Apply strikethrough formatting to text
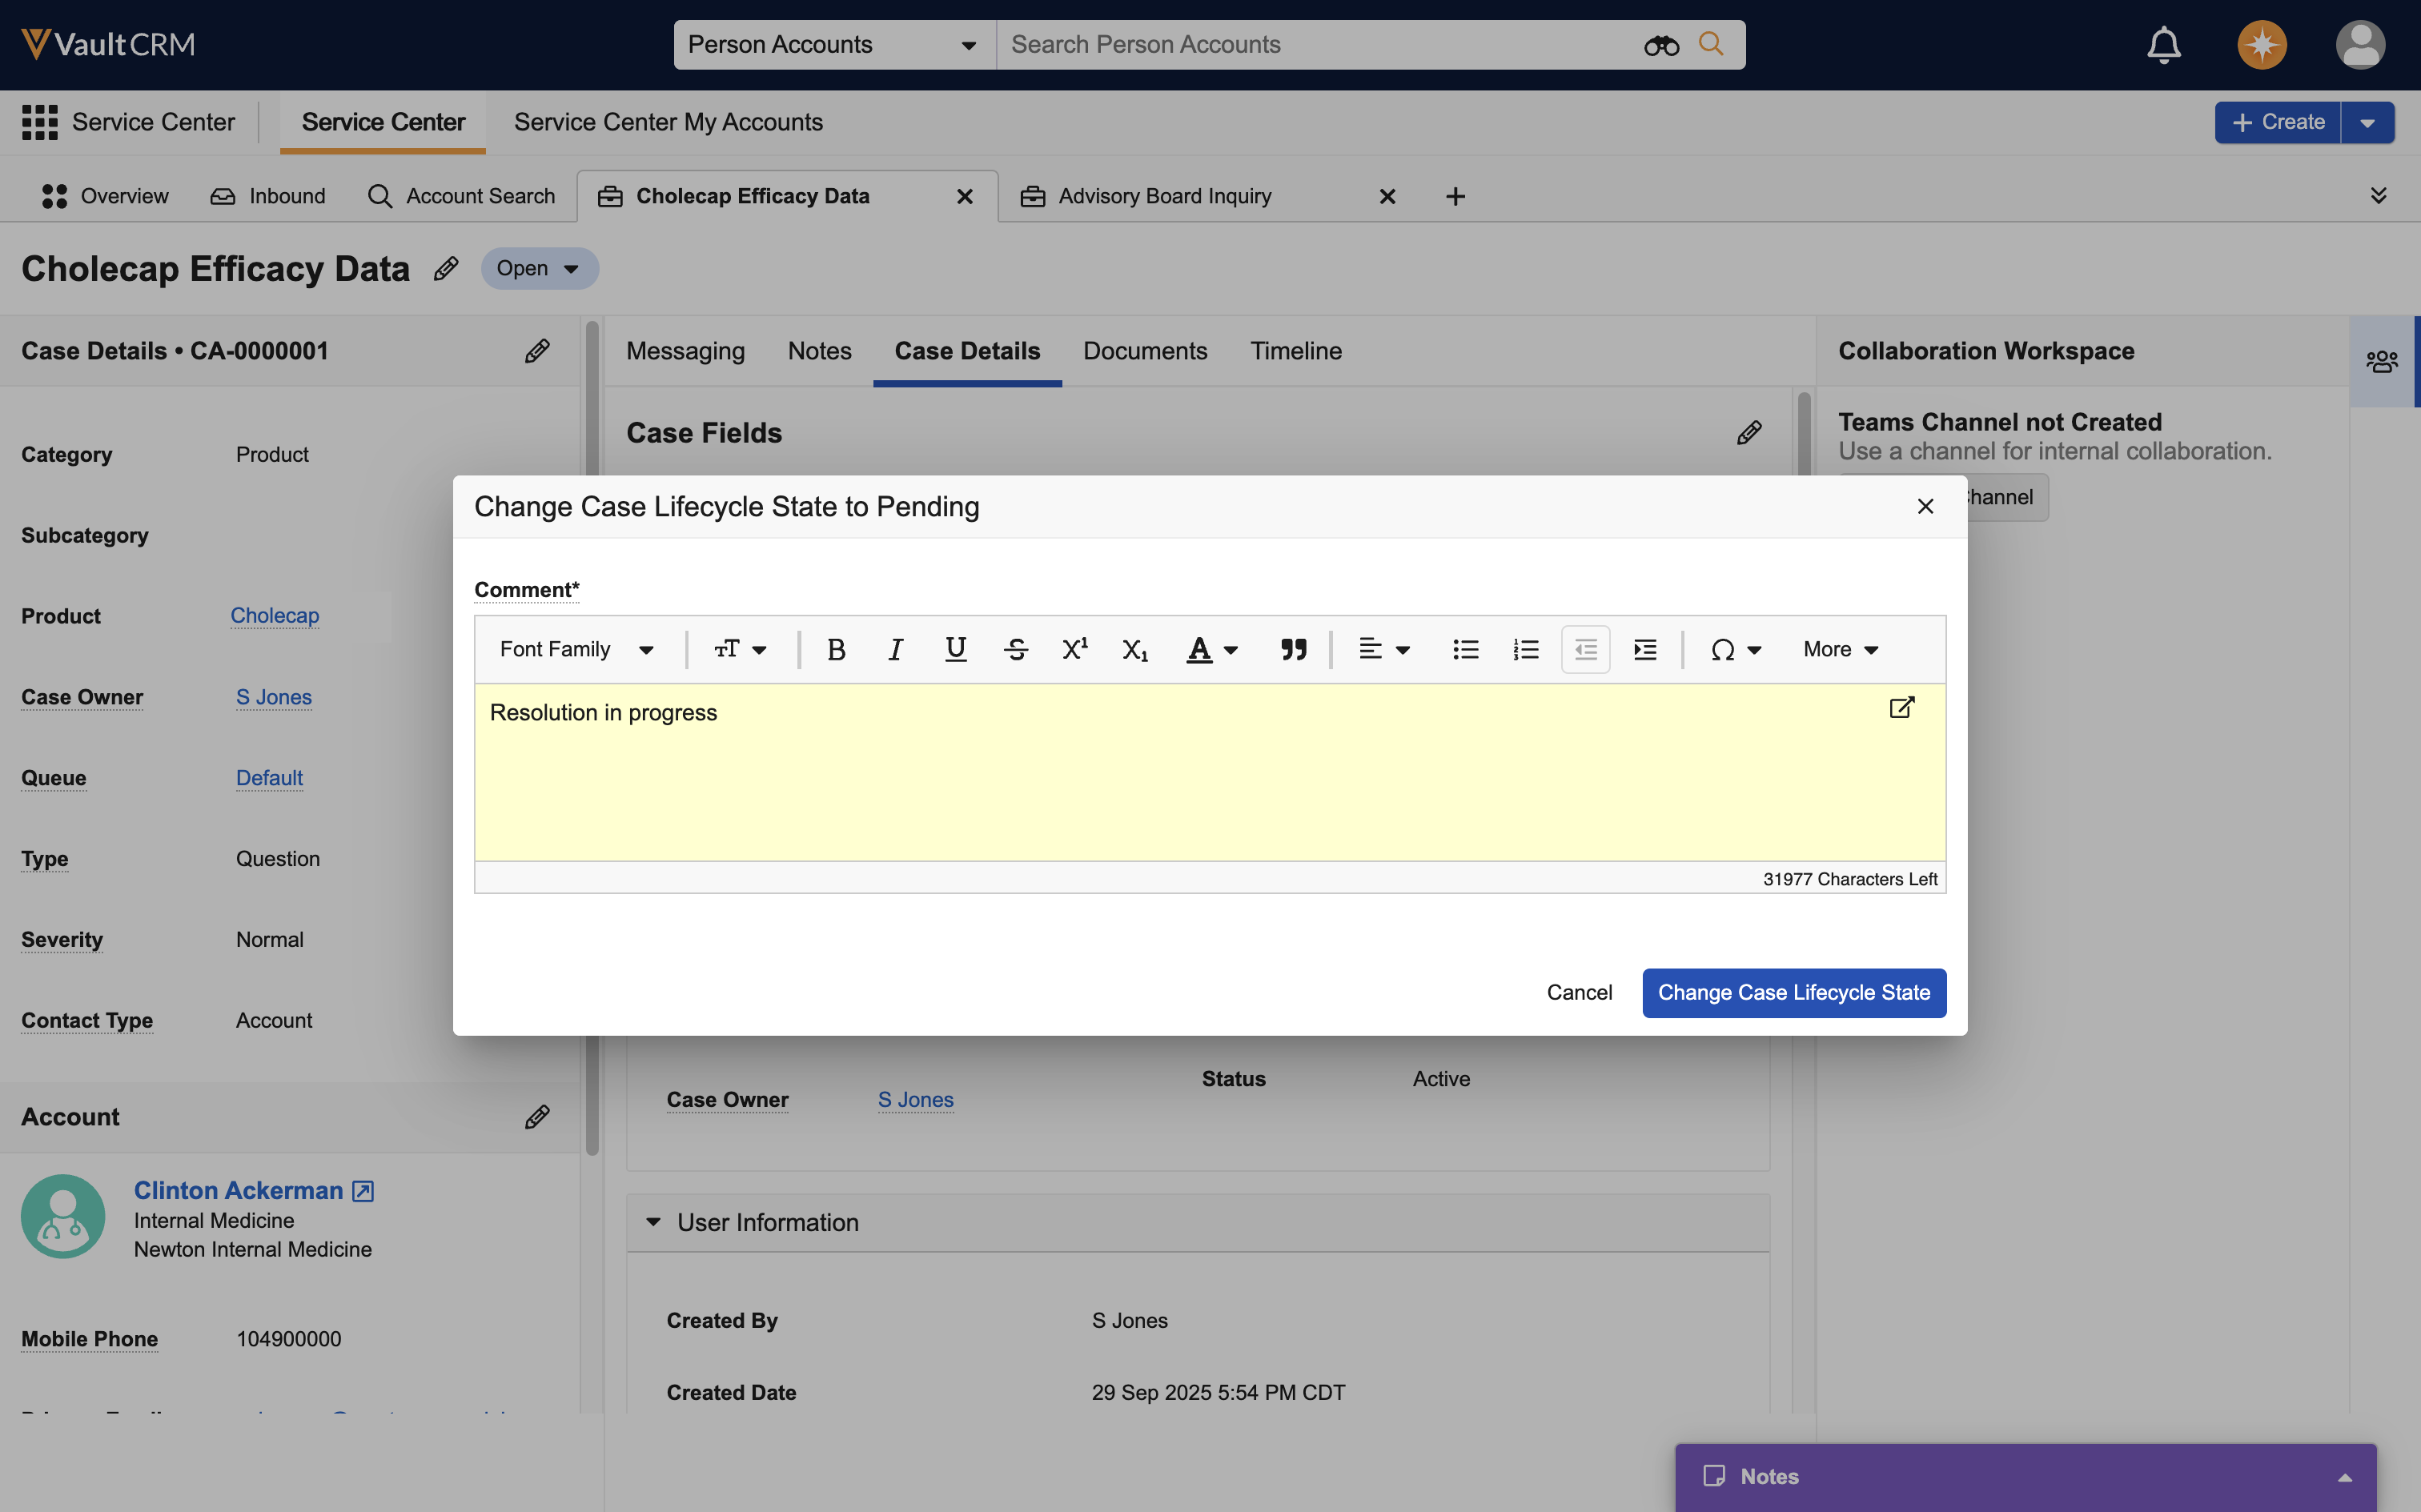2421x1512 pixels. tap(1015, 650)
